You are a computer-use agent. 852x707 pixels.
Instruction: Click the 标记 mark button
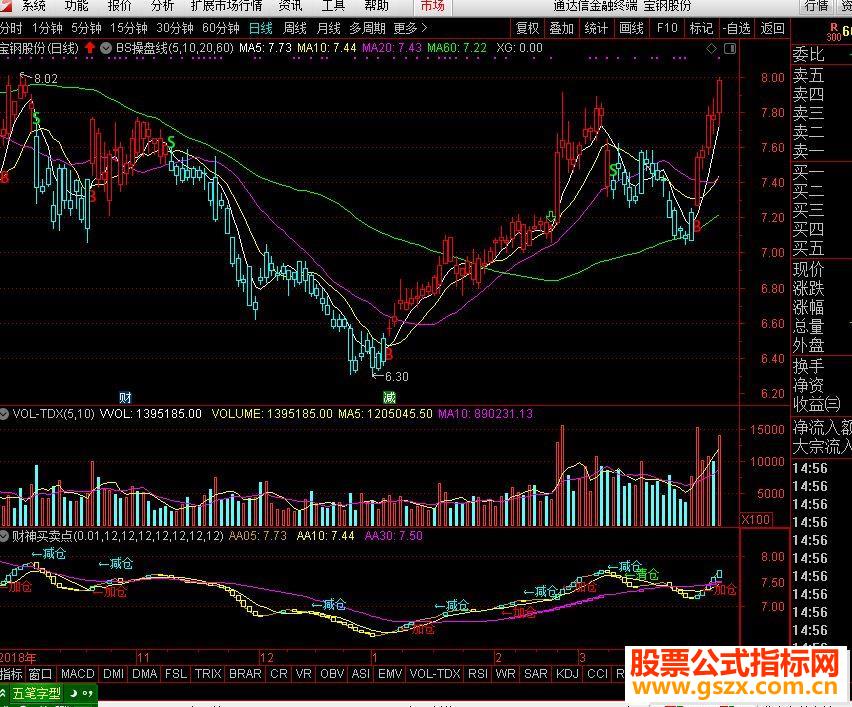pyautogui.click(x=701, y=28)
